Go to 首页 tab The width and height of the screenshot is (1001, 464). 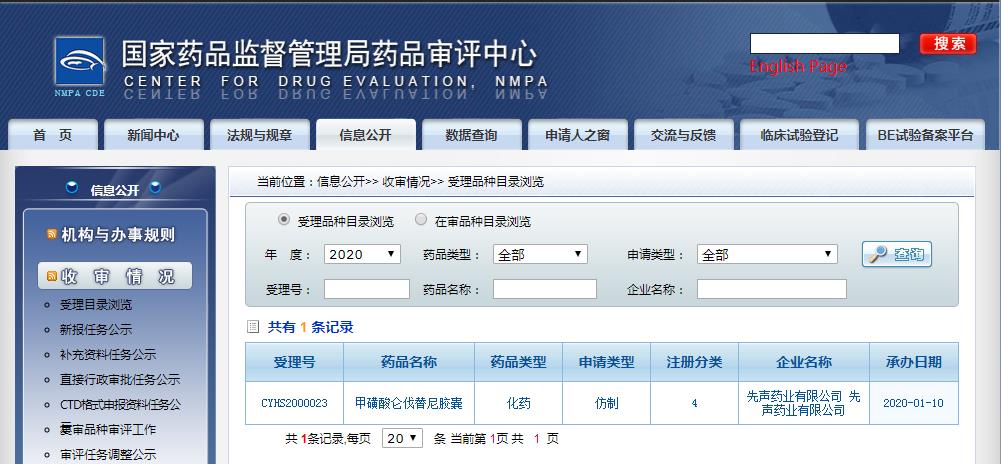point(53,135)
